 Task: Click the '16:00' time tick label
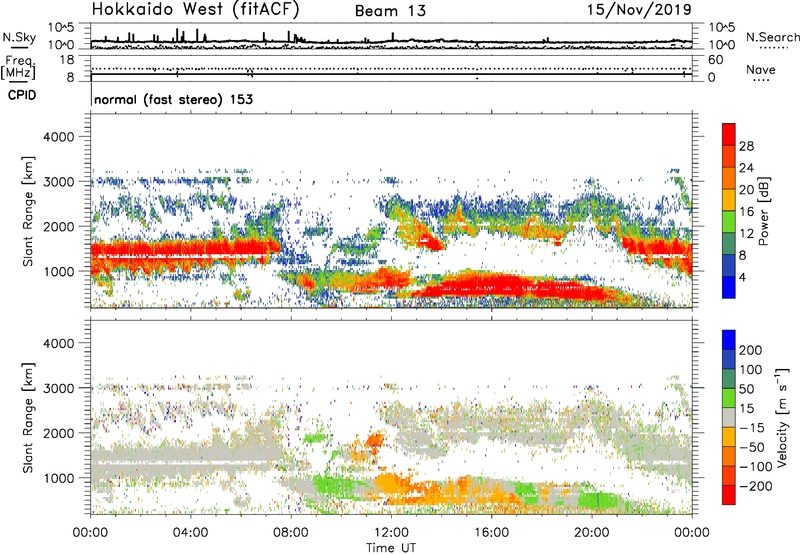491,533
